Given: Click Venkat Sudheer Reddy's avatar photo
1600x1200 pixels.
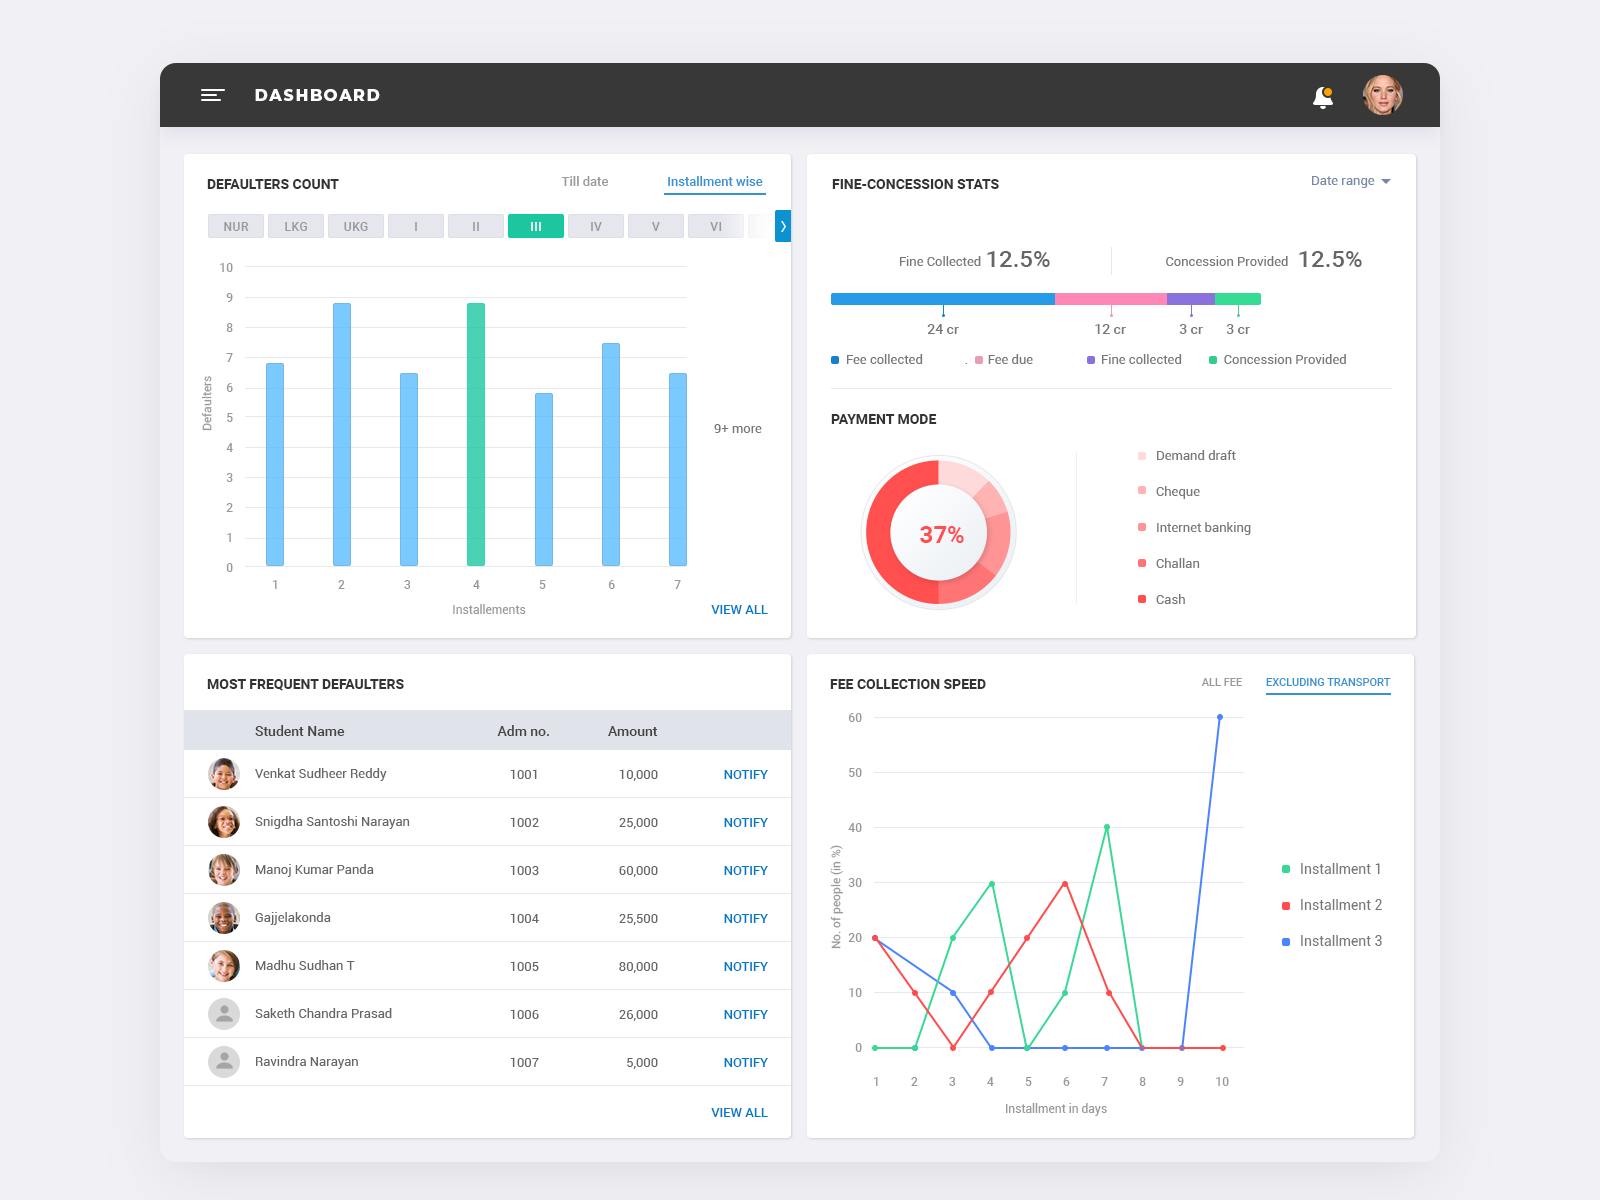Looking at the screenshot, I should click(x=224, y=773).
